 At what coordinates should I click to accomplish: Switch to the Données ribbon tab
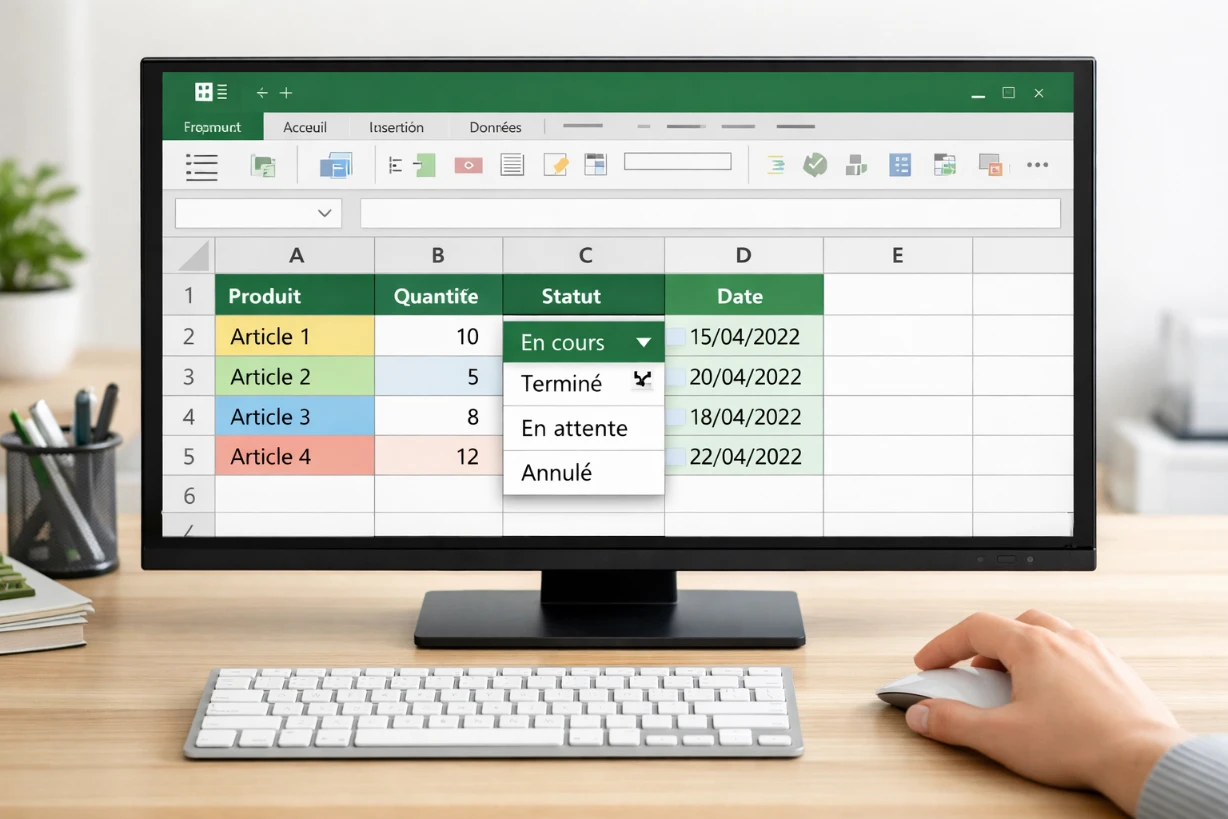495,127
